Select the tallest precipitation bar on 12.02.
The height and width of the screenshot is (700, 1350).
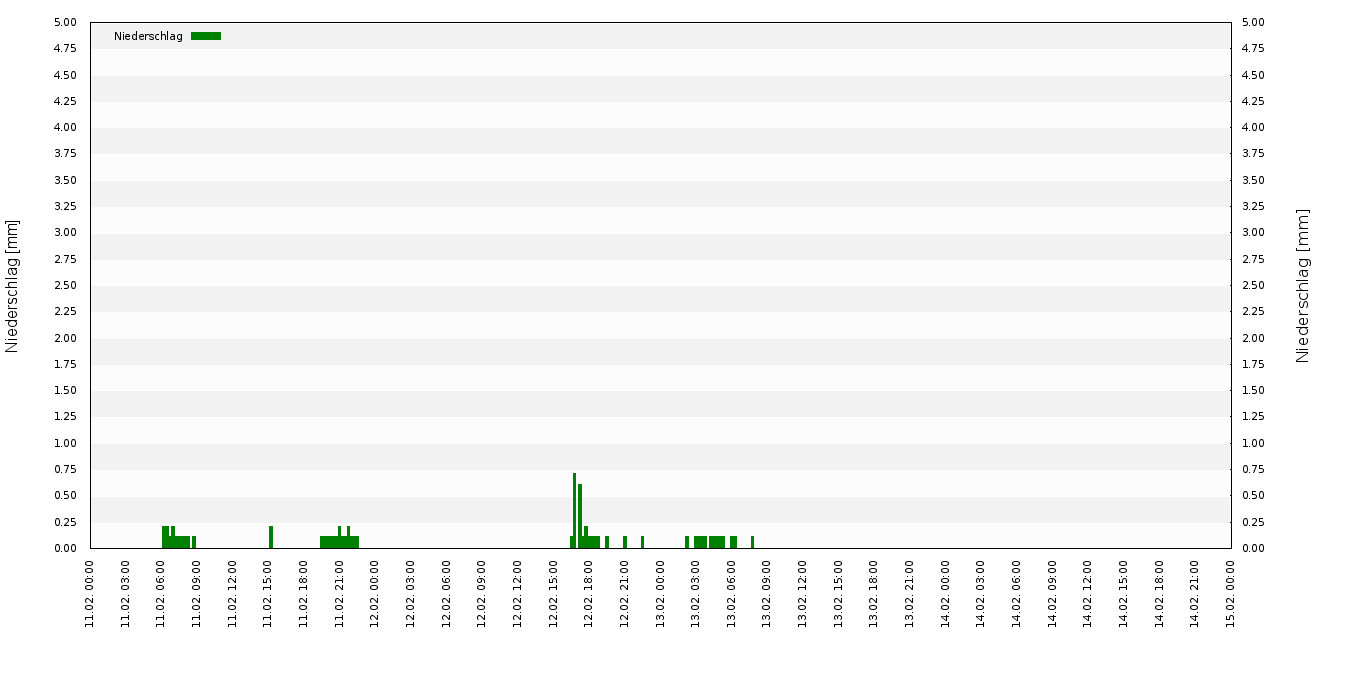click(574, 510)
